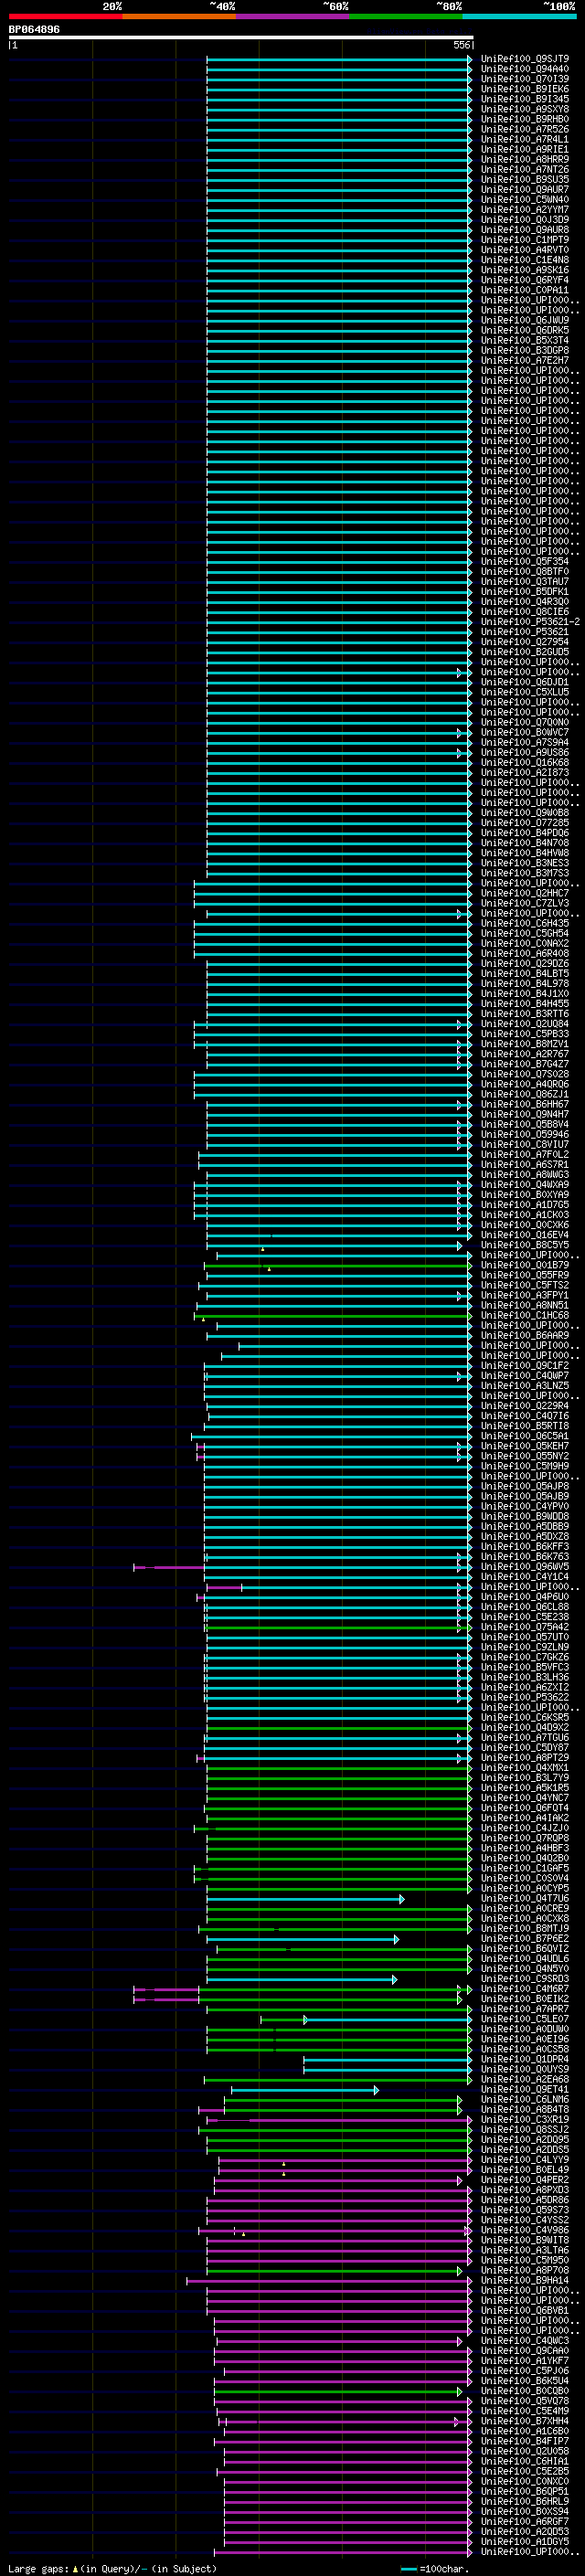585x2576 pixels.
Task: Select hit label UniRef100_Q55FR9
Action: [x=525, y=1275]
